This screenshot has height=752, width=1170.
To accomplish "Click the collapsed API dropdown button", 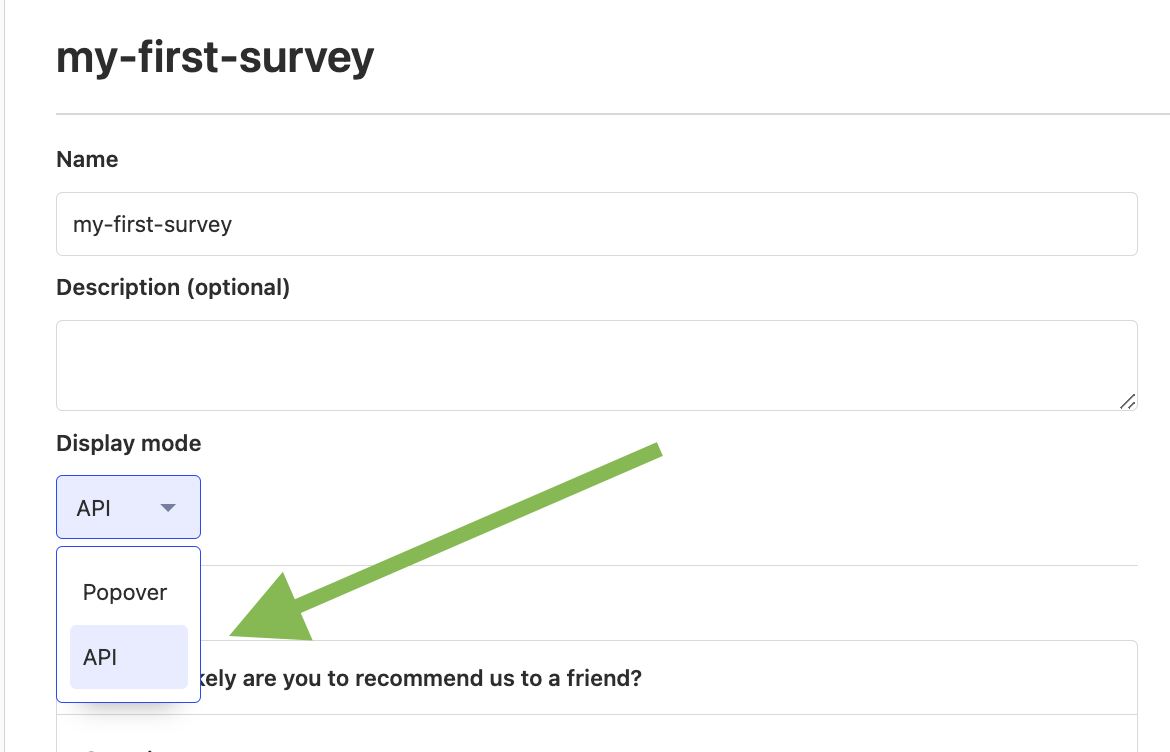I will 128,506.
